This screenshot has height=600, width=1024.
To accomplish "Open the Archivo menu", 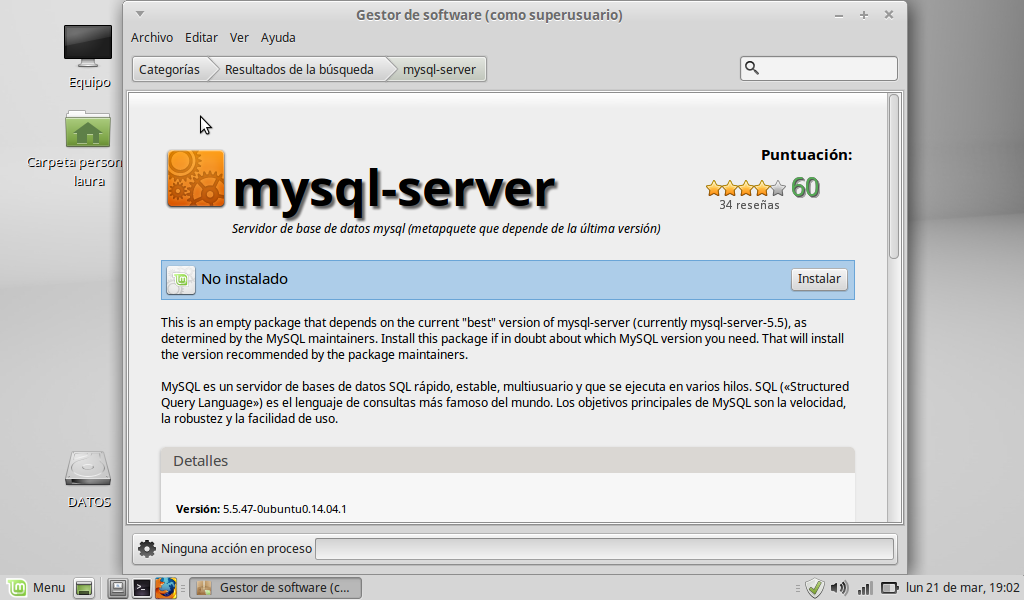I will (x=152, y=38).
